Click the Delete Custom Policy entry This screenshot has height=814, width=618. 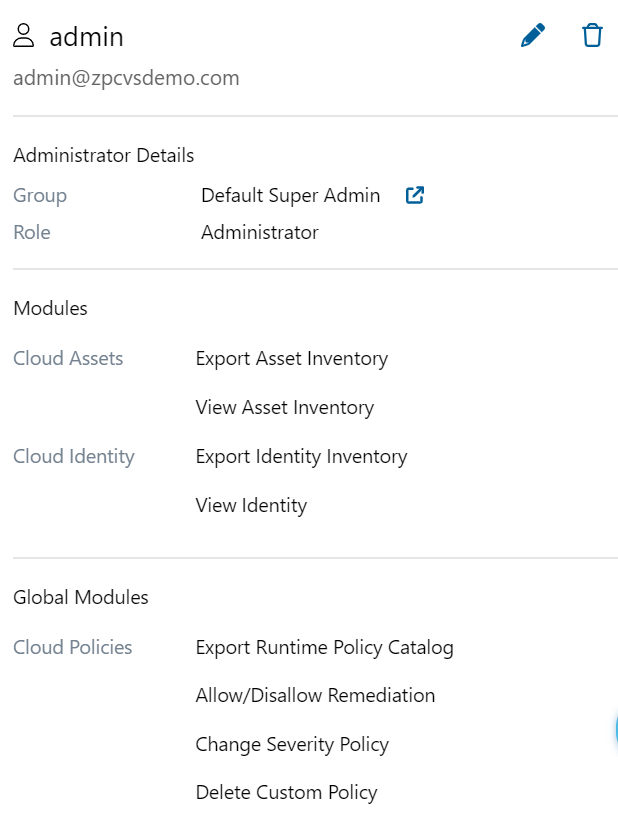pos(286,793)
